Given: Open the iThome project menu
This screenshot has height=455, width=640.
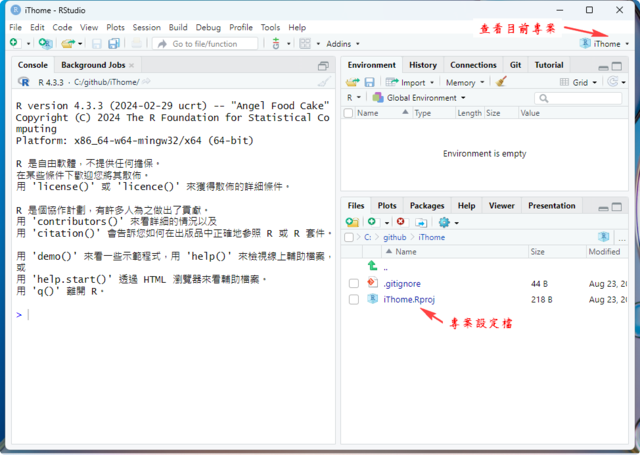Looking at the screenshot, I should click(605, 44).
